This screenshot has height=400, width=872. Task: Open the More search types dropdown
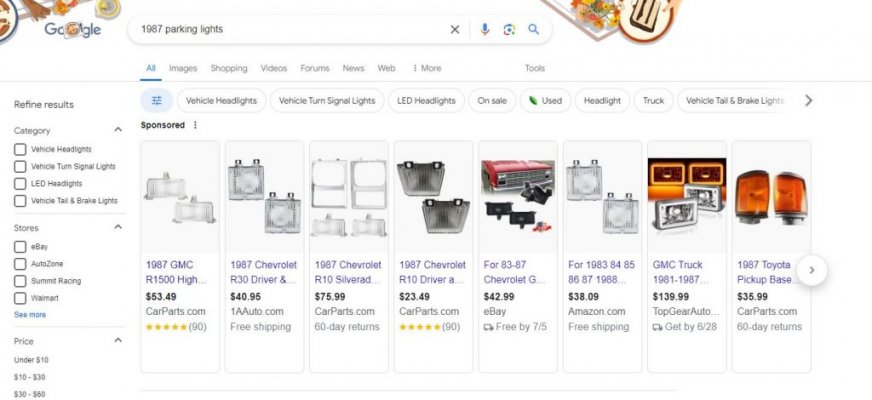(x=426, y=68)
